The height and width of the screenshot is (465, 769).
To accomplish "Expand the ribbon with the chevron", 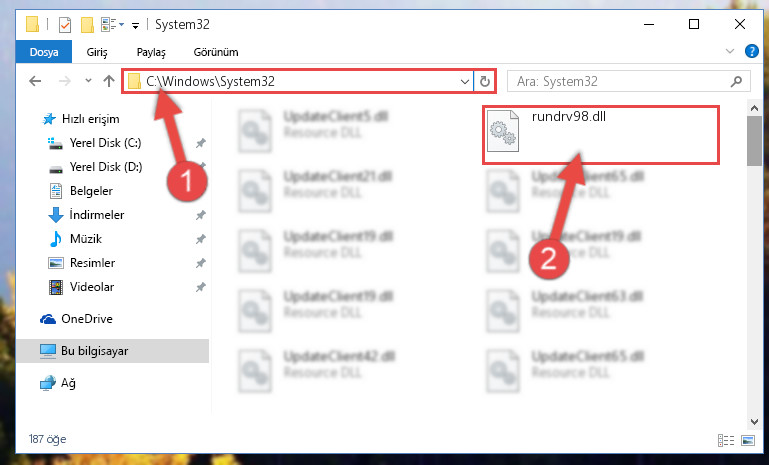I will (730, 51).
